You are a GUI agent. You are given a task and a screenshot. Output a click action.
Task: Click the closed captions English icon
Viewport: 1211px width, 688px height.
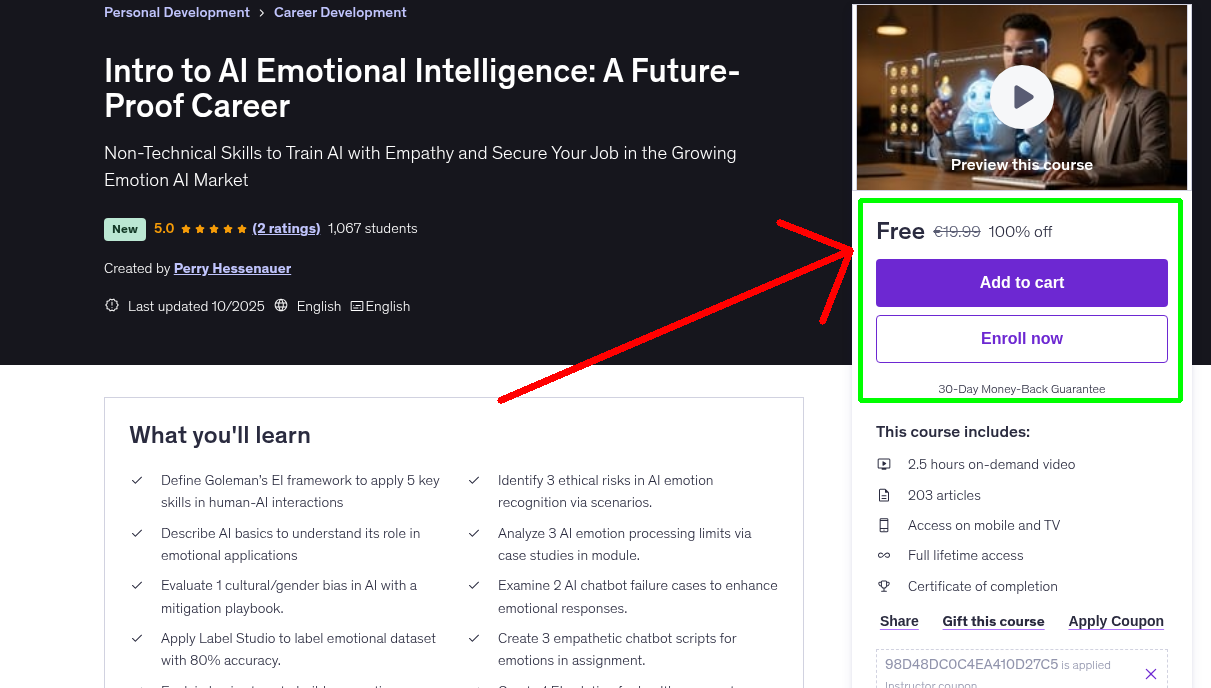[357, 305]
